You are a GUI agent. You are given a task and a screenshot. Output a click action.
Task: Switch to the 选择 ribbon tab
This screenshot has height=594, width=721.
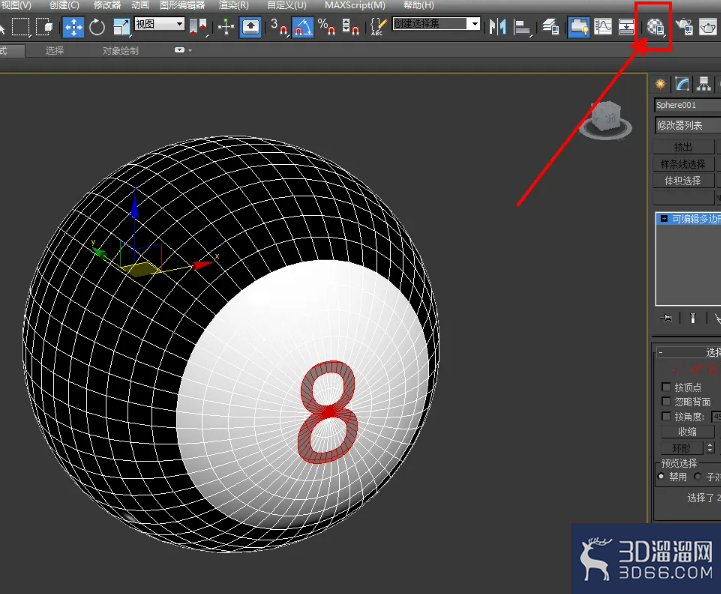(54, 51)
